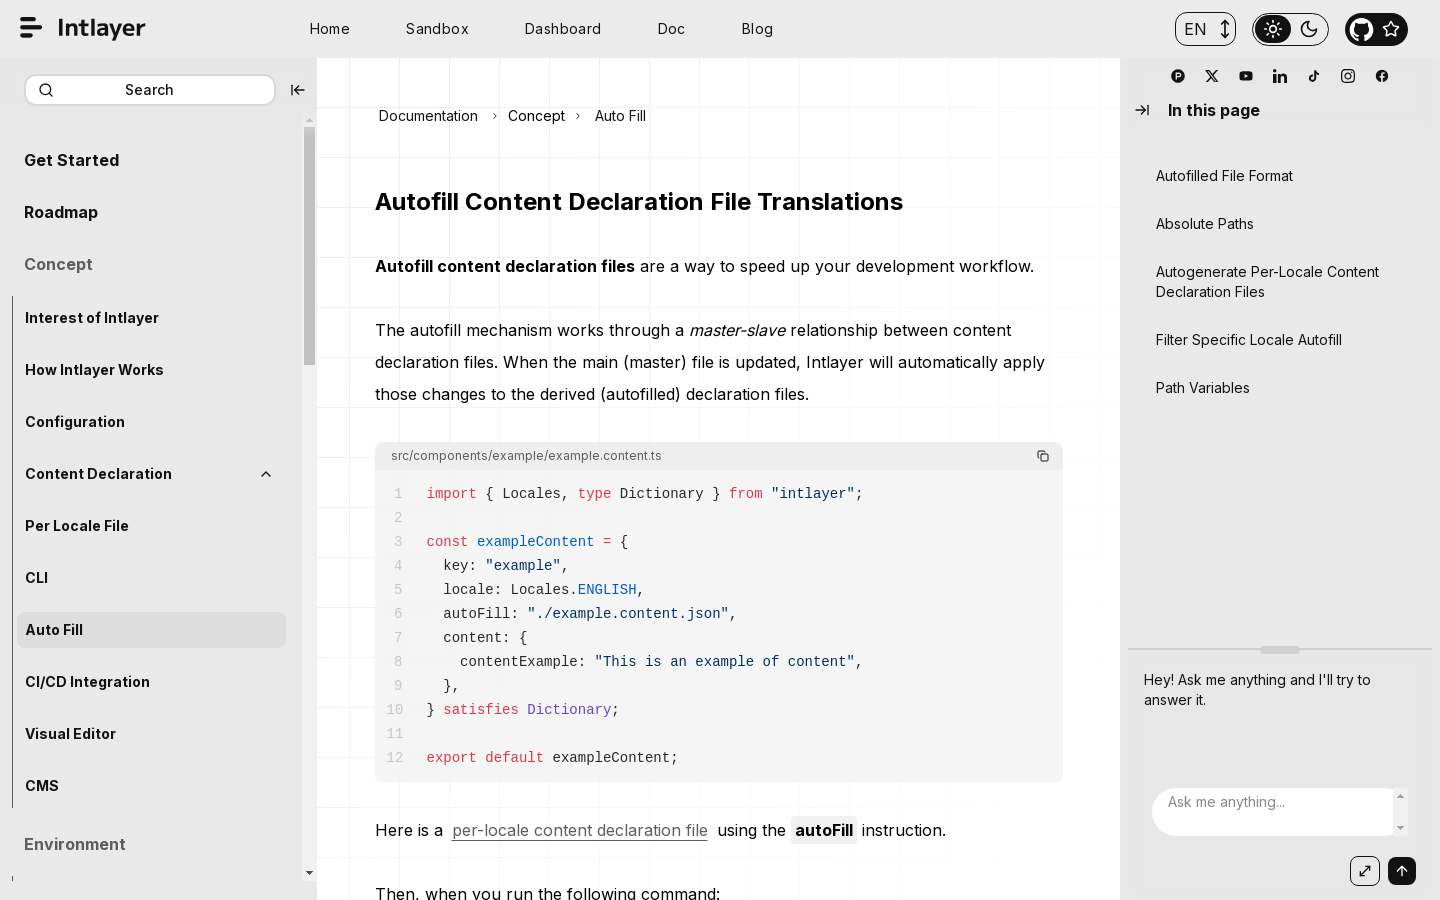
Task: Click the chat panel resize handle
Action: coord(1280,650)
